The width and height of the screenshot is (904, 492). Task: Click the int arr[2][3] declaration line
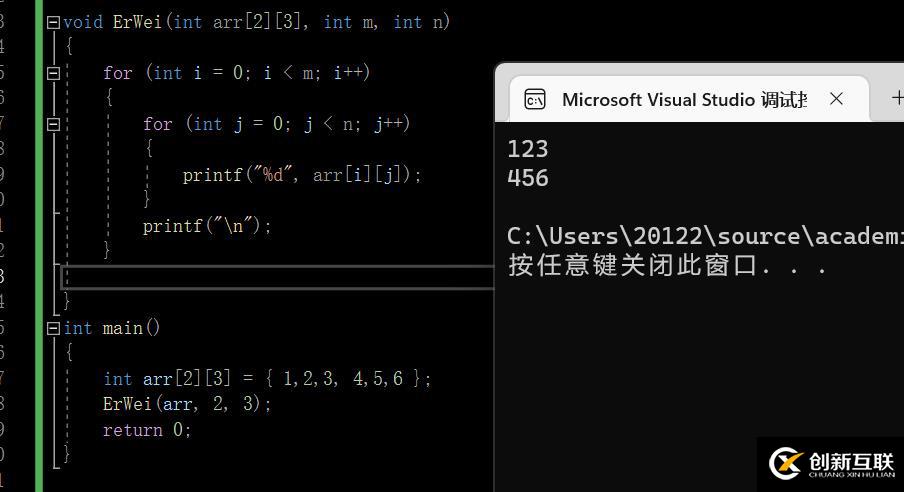tap(266, 379)
